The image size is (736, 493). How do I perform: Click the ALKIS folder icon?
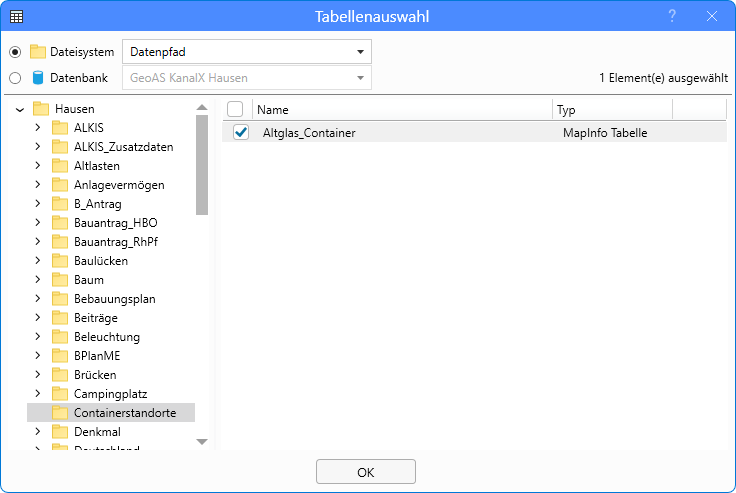pos(60,128)
